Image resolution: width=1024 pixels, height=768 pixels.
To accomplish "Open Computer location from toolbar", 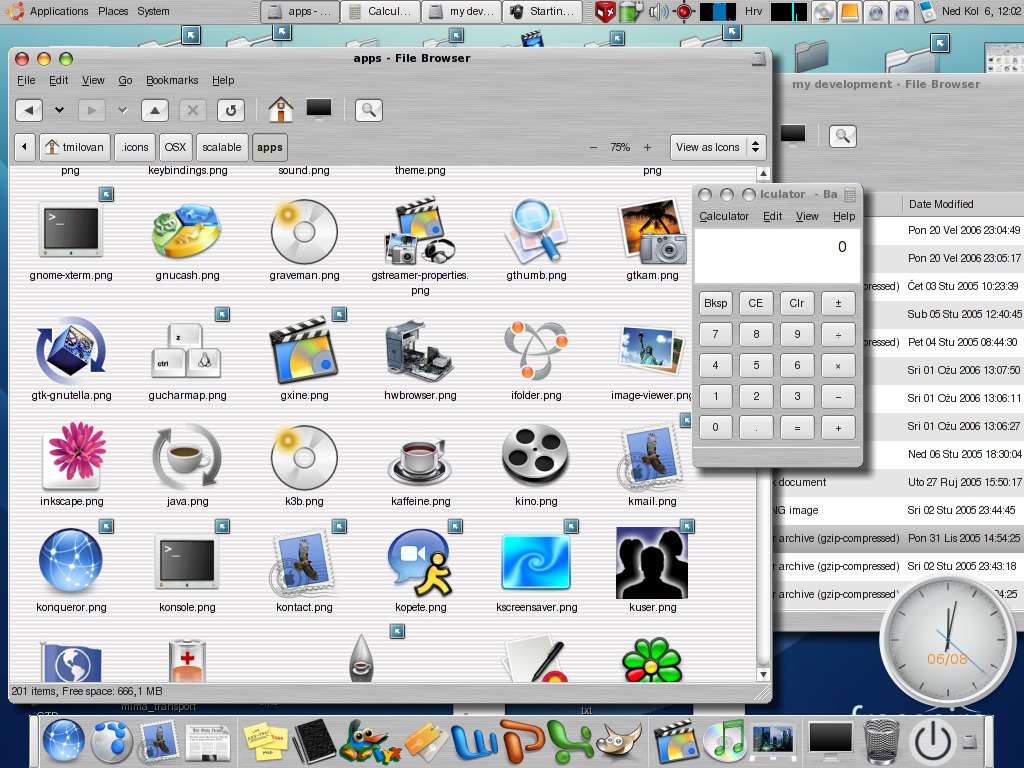I will pos(319,108).
